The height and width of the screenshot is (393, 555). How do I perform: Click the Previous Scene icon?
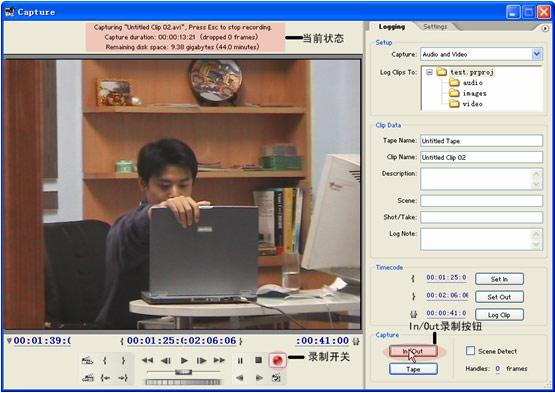[x=87, y=378]
